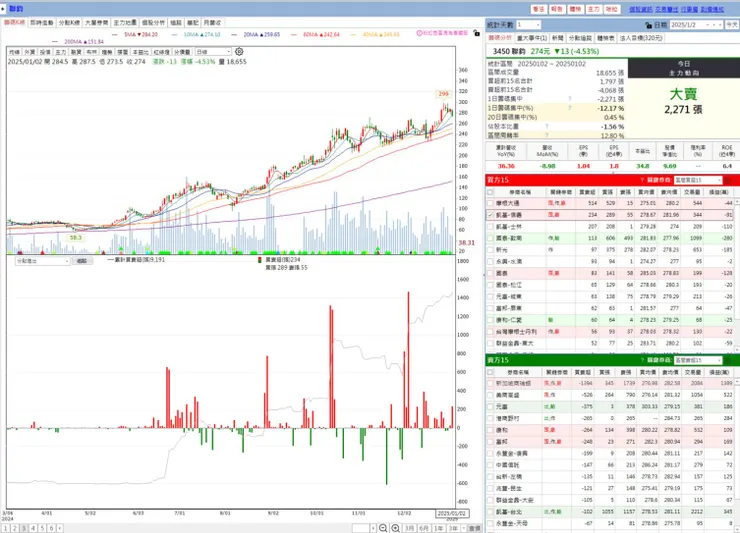Tick checkbox for 凱基-士林 buyer row

click(x=490, y=227)
